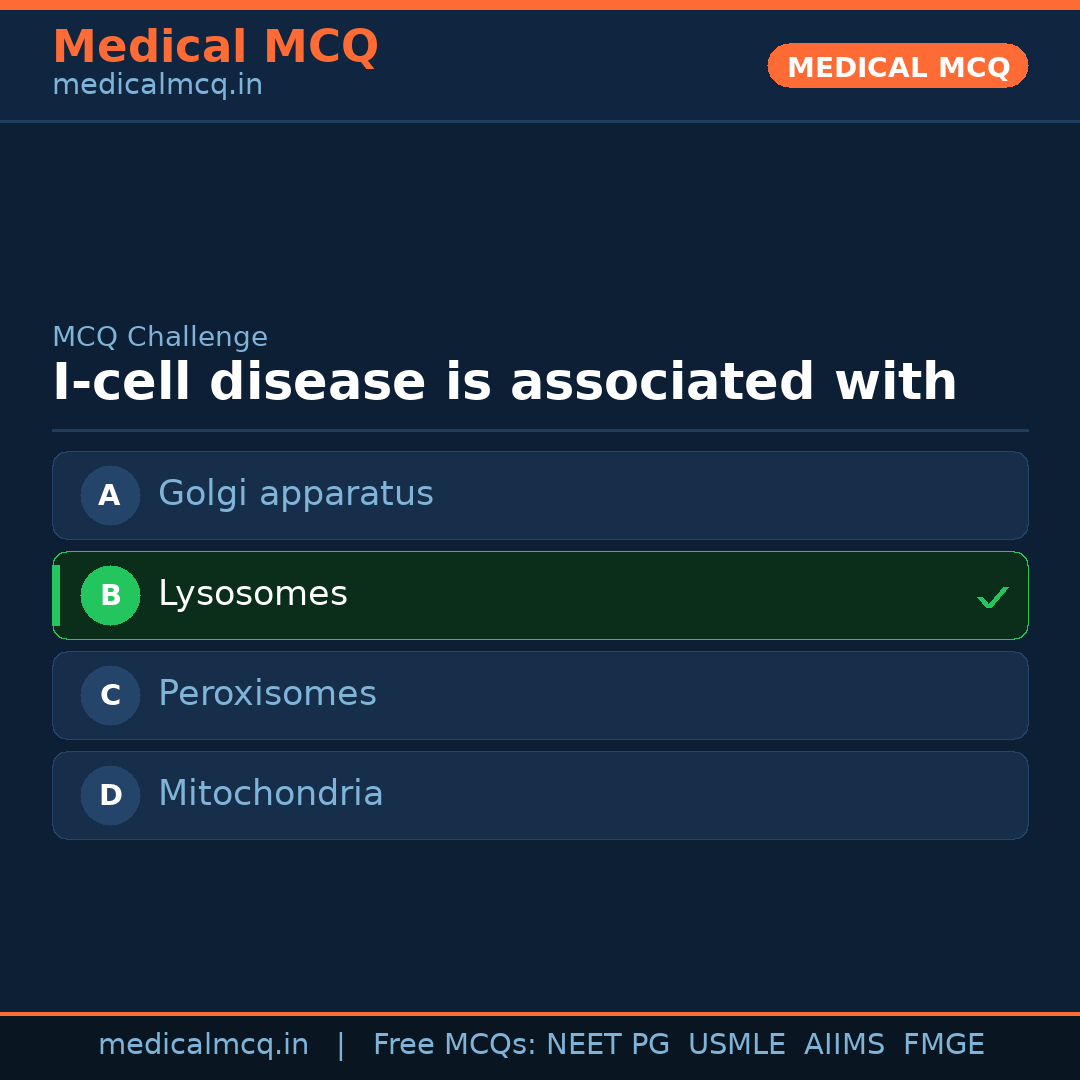Click the circular D option badge
This screenshot has width=1080, height=1080.
coord(110,795)
